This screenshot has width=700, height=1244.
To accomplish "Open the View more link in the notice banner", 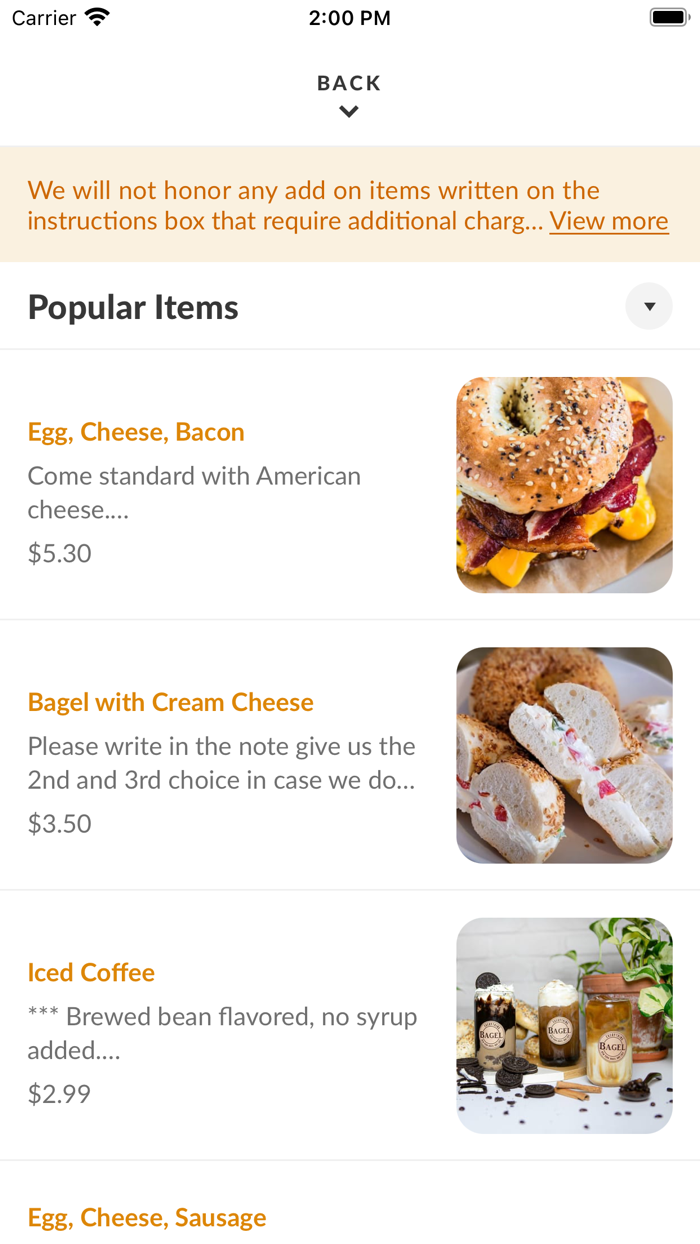I will [608, 220].
